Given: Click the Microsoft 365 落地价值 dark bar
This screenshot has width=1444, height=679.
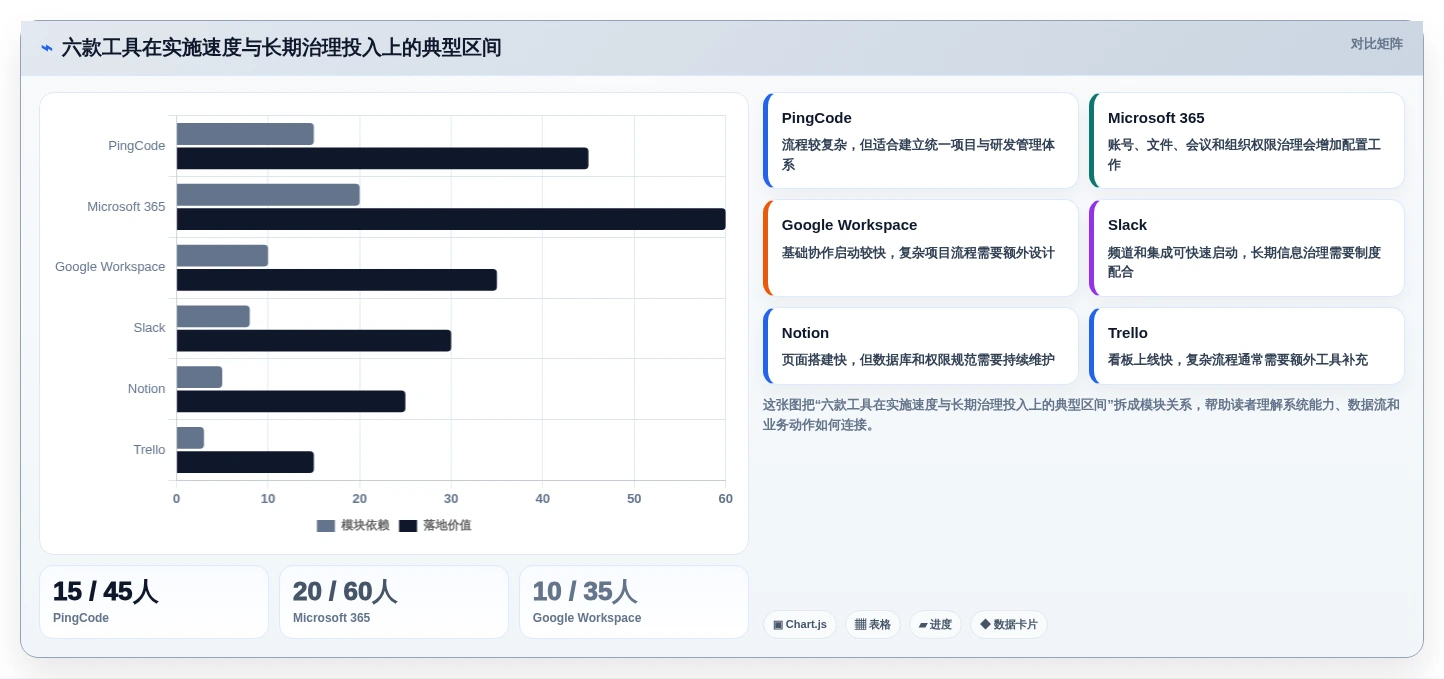Looking at the screenshot, I should 451,219.
